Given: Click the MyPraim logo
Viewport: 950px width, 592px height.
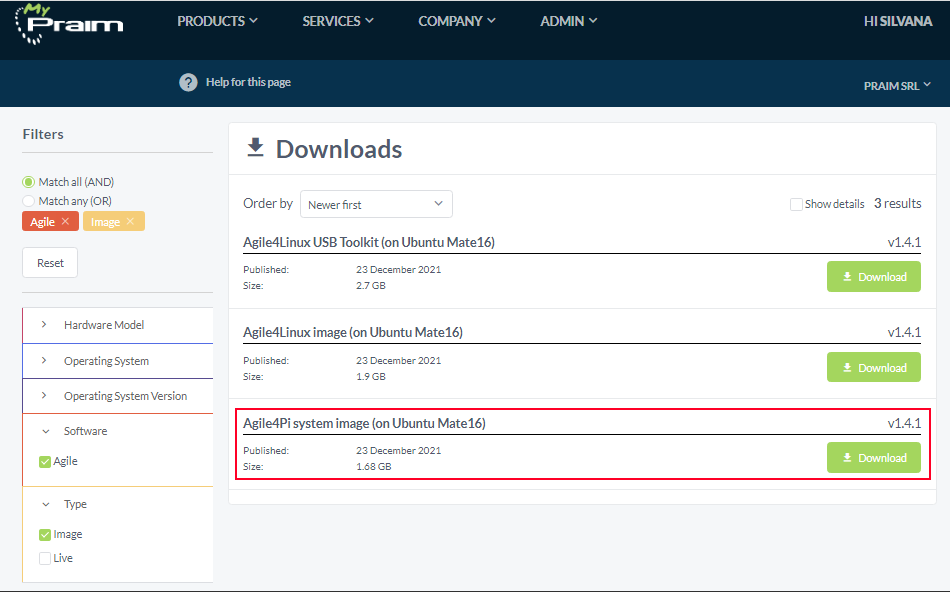Looking at the screenshot, I should point(68,24).
